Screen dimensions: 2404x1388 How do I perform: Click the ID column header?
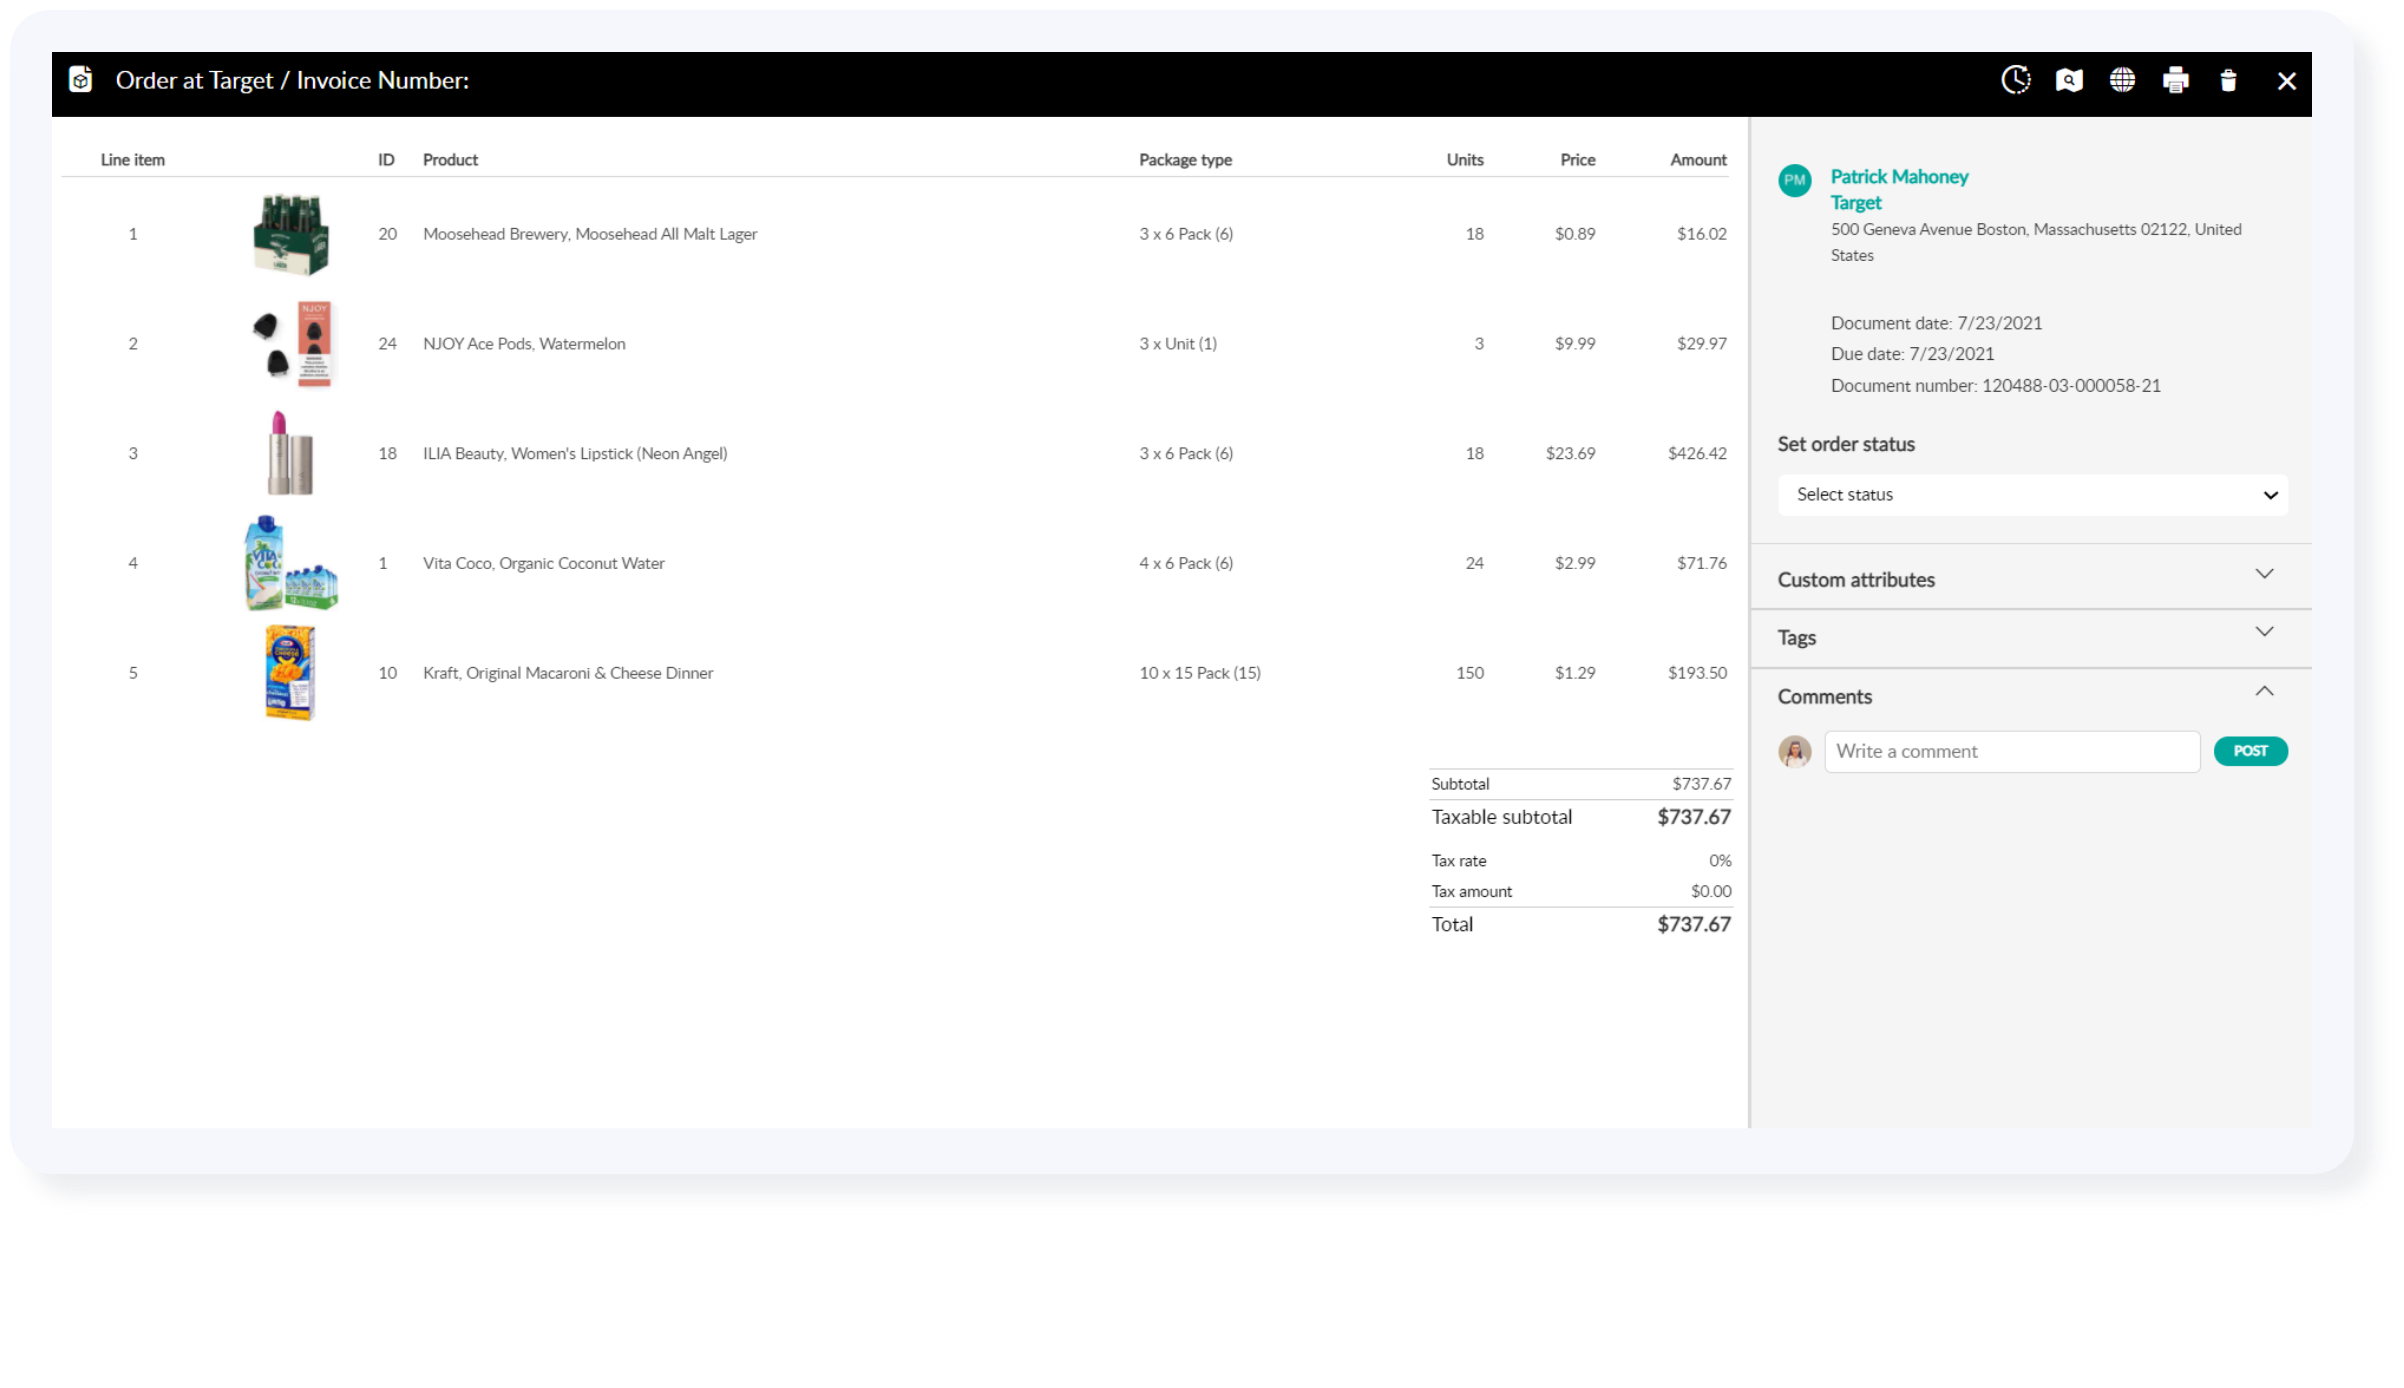click(386, 160)
